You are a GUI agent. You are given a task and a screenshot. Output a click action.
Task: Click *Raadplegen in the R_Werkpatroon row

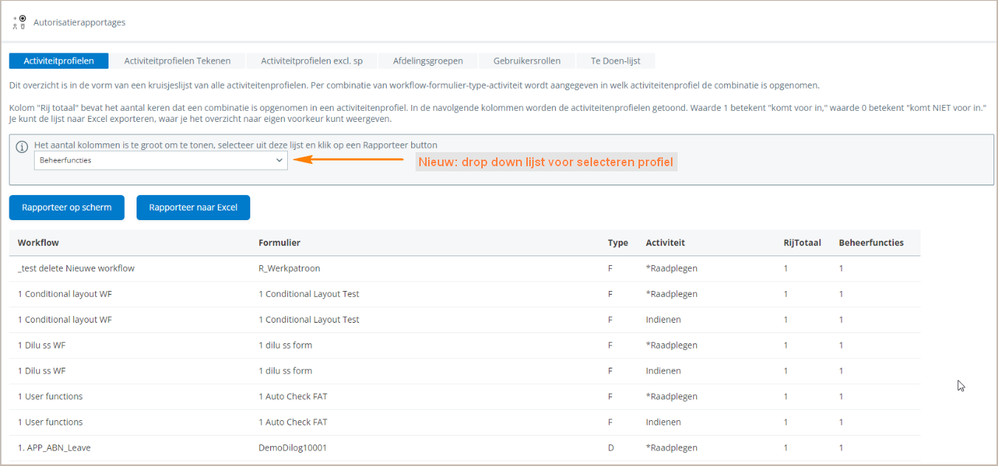pyautogui.click(x=671, y=269)
